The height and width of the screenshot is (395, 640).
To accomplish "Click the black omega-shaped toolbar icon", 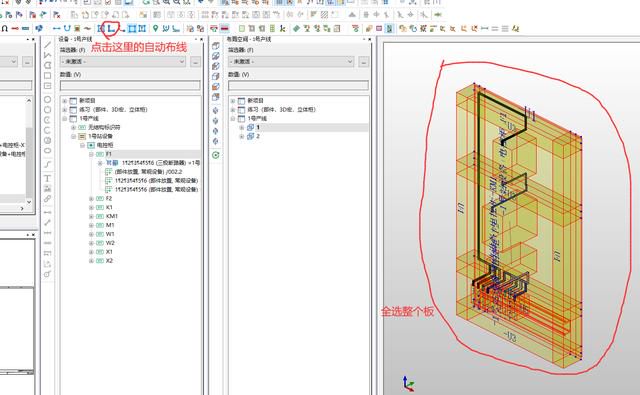I will (4, 29).
